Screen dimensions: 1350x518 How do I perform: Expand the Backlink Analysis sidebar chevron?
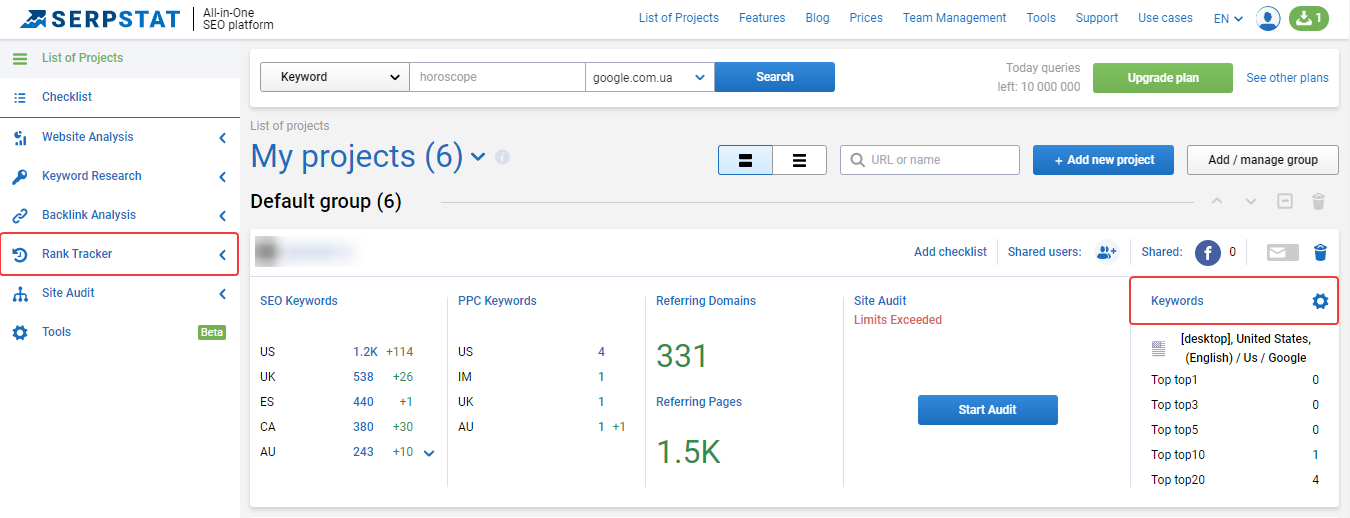[223, 215]
